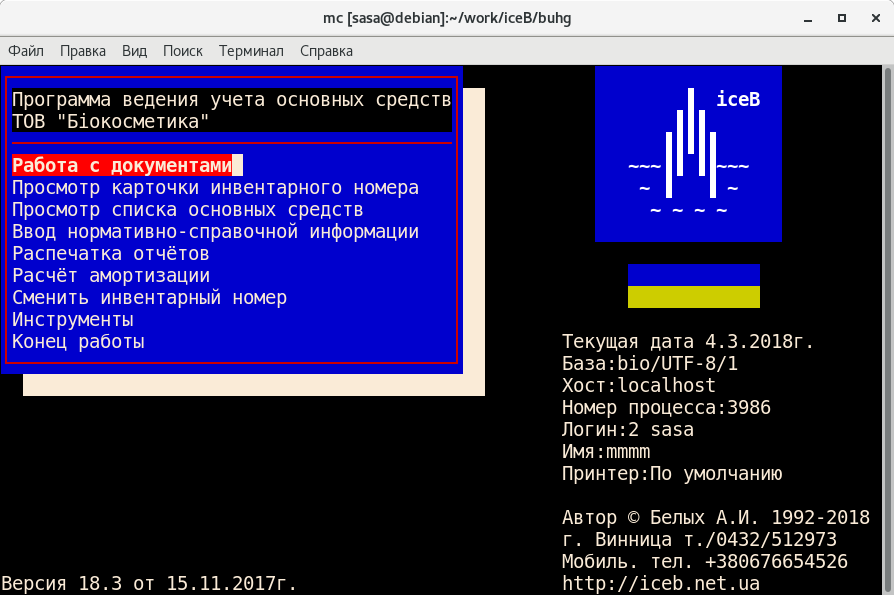Choose Распечатка отчётов entry
The image size is (894, 595).
coord(111,254)
